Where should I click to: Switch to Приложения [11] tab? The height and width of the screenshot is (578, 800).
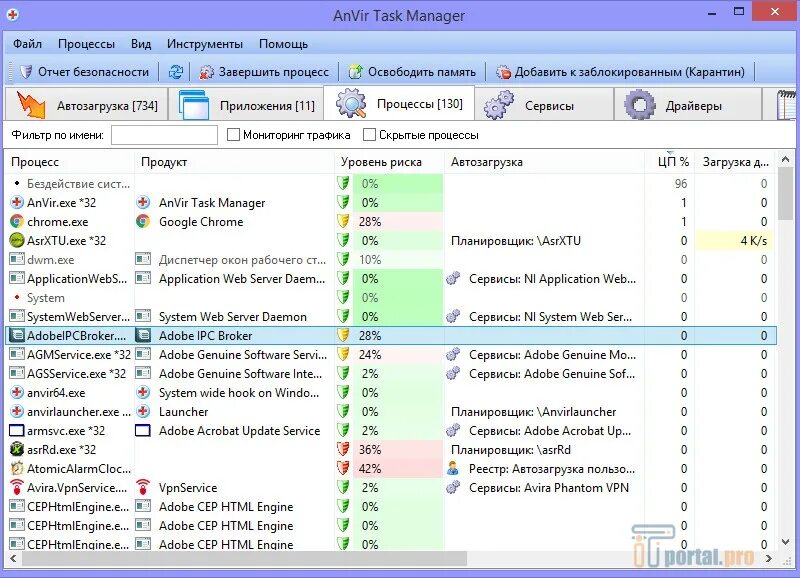(x=246, y=105)
